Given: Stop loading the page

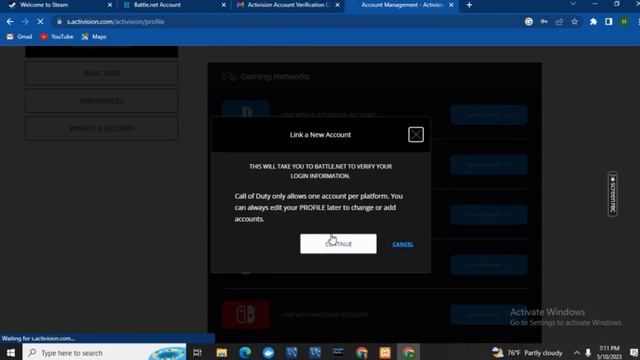Looking at the screenshot, I should (x=40, y=22).
